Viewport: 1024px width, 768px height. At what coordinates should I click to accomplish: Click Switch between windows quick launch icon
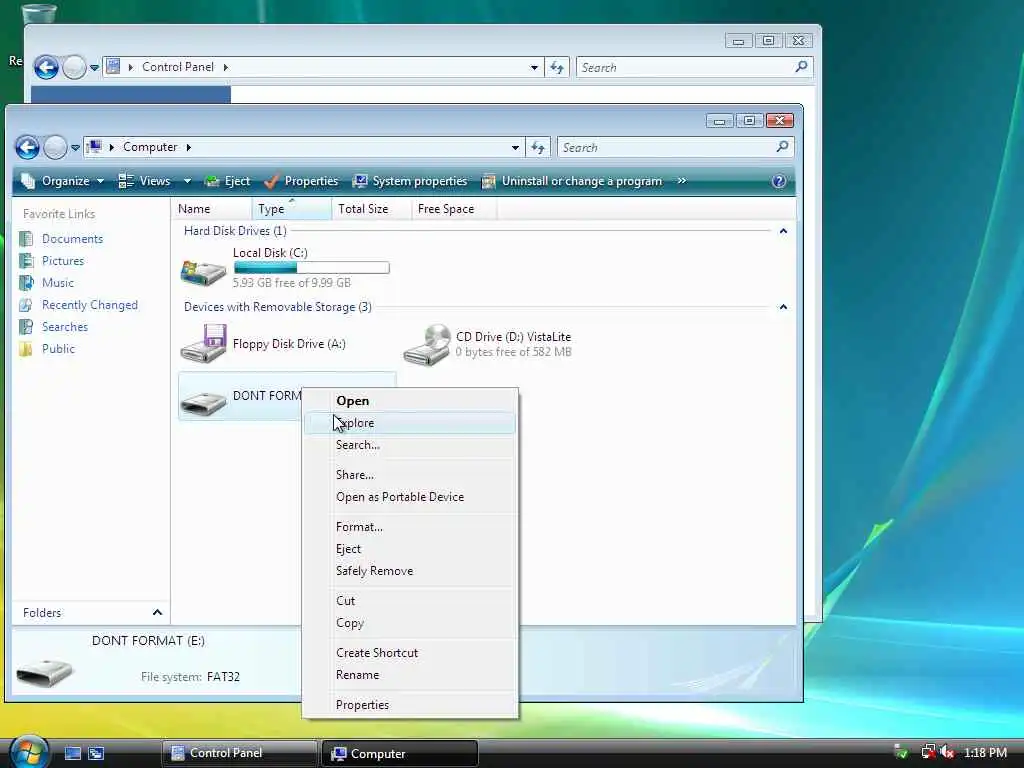[x=96, y=753]
